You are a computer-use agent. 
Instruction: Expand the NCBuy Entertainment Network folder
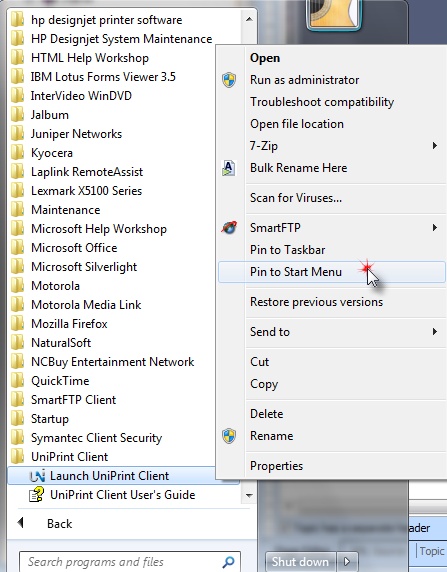click(112, 362)
